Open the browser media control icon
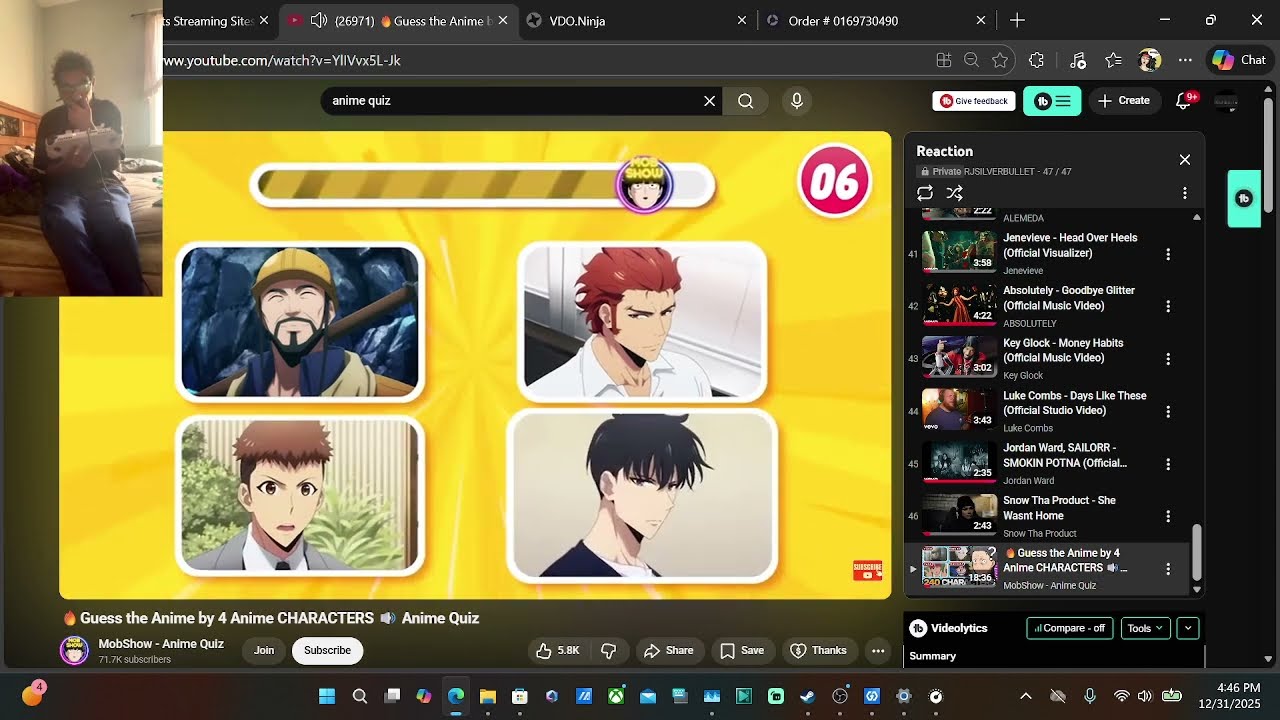1280x720 pixels. pyautogui.click(x=1077, y=60)
